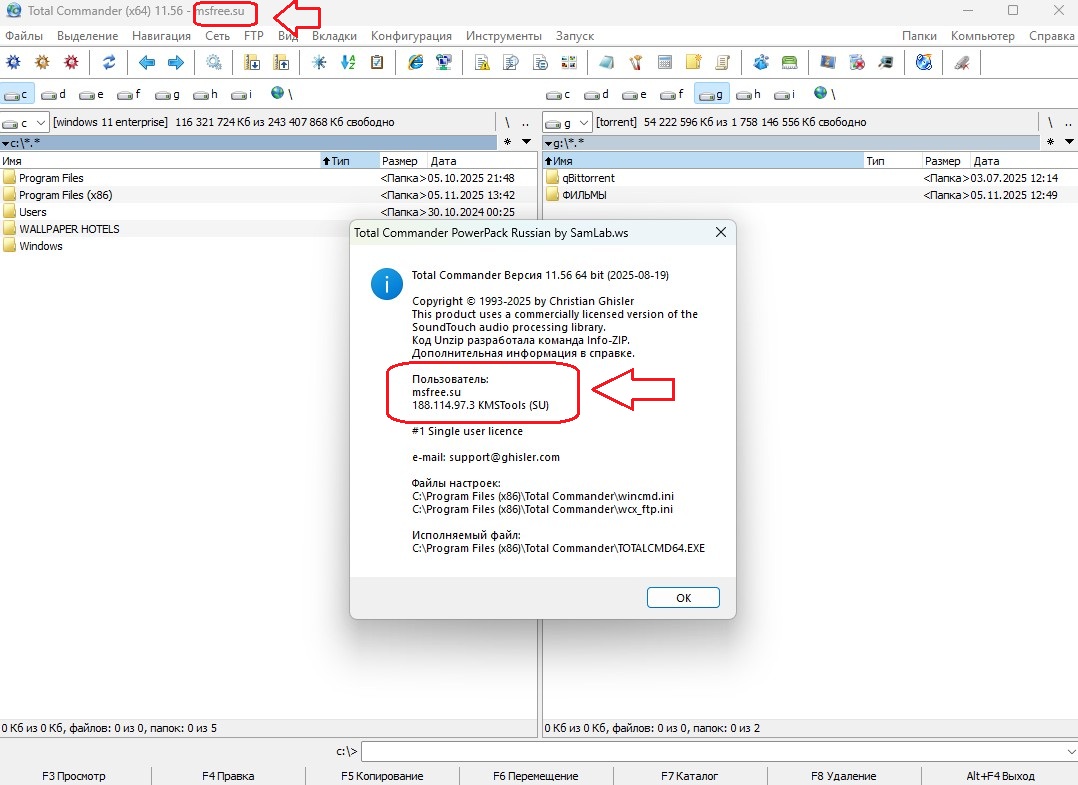Open right panel drive g dropdown
This screenshot has height=785, width=1078.
pos(566,122)
